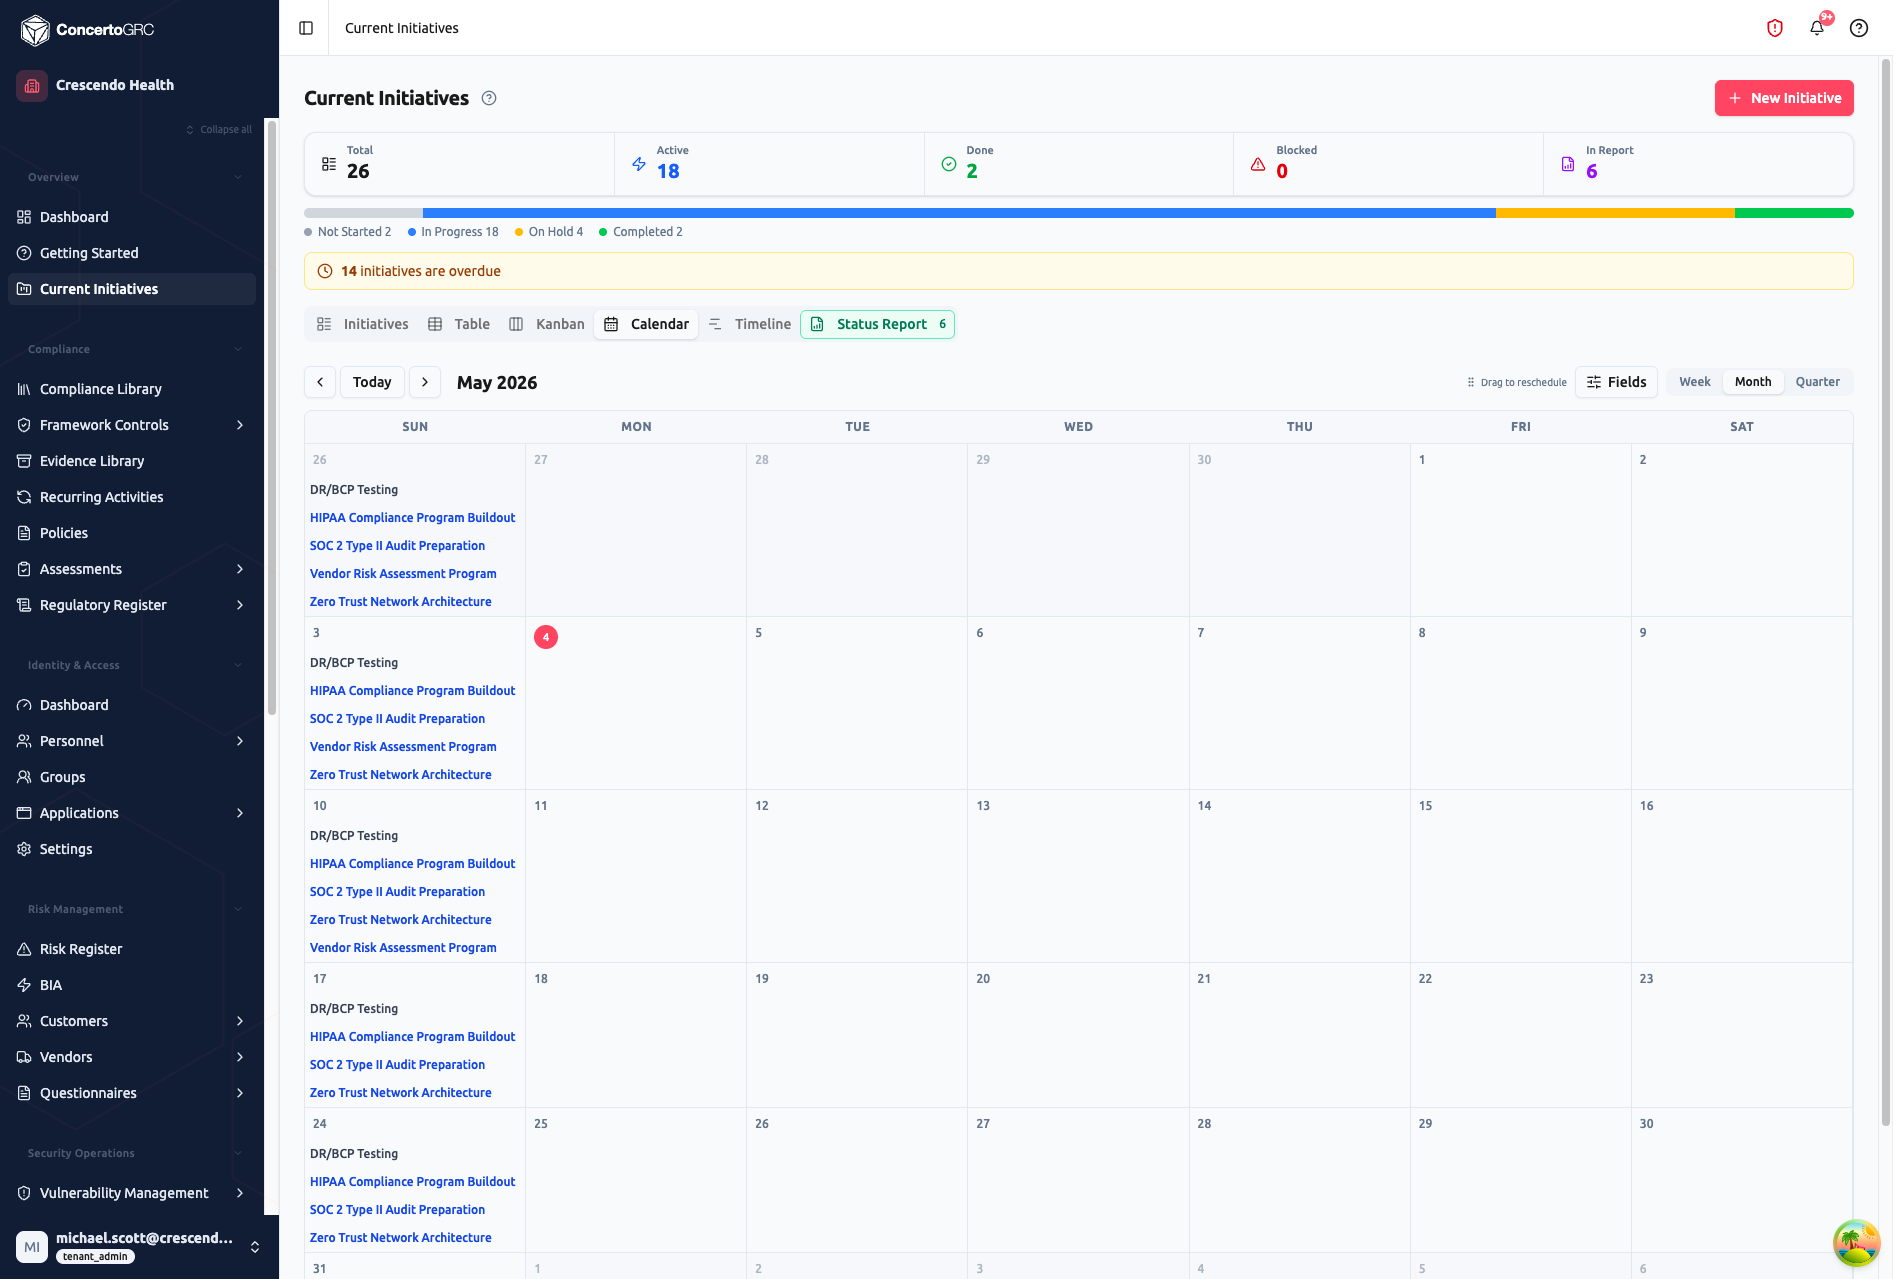Click the In Report document icon

click(x=1568, y=164)
